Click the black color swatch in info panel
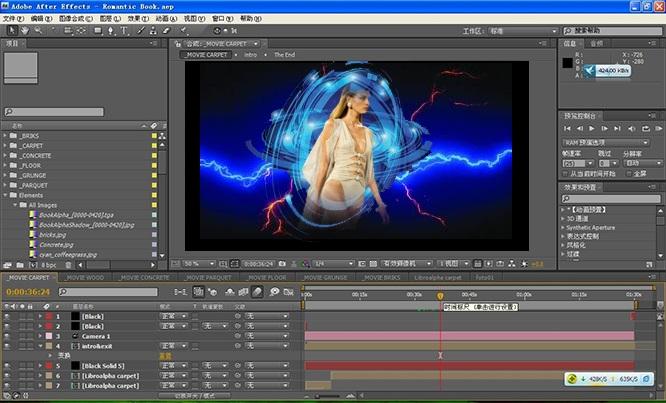Viewport: 666px width, 403px height. [x=568, y=62]
